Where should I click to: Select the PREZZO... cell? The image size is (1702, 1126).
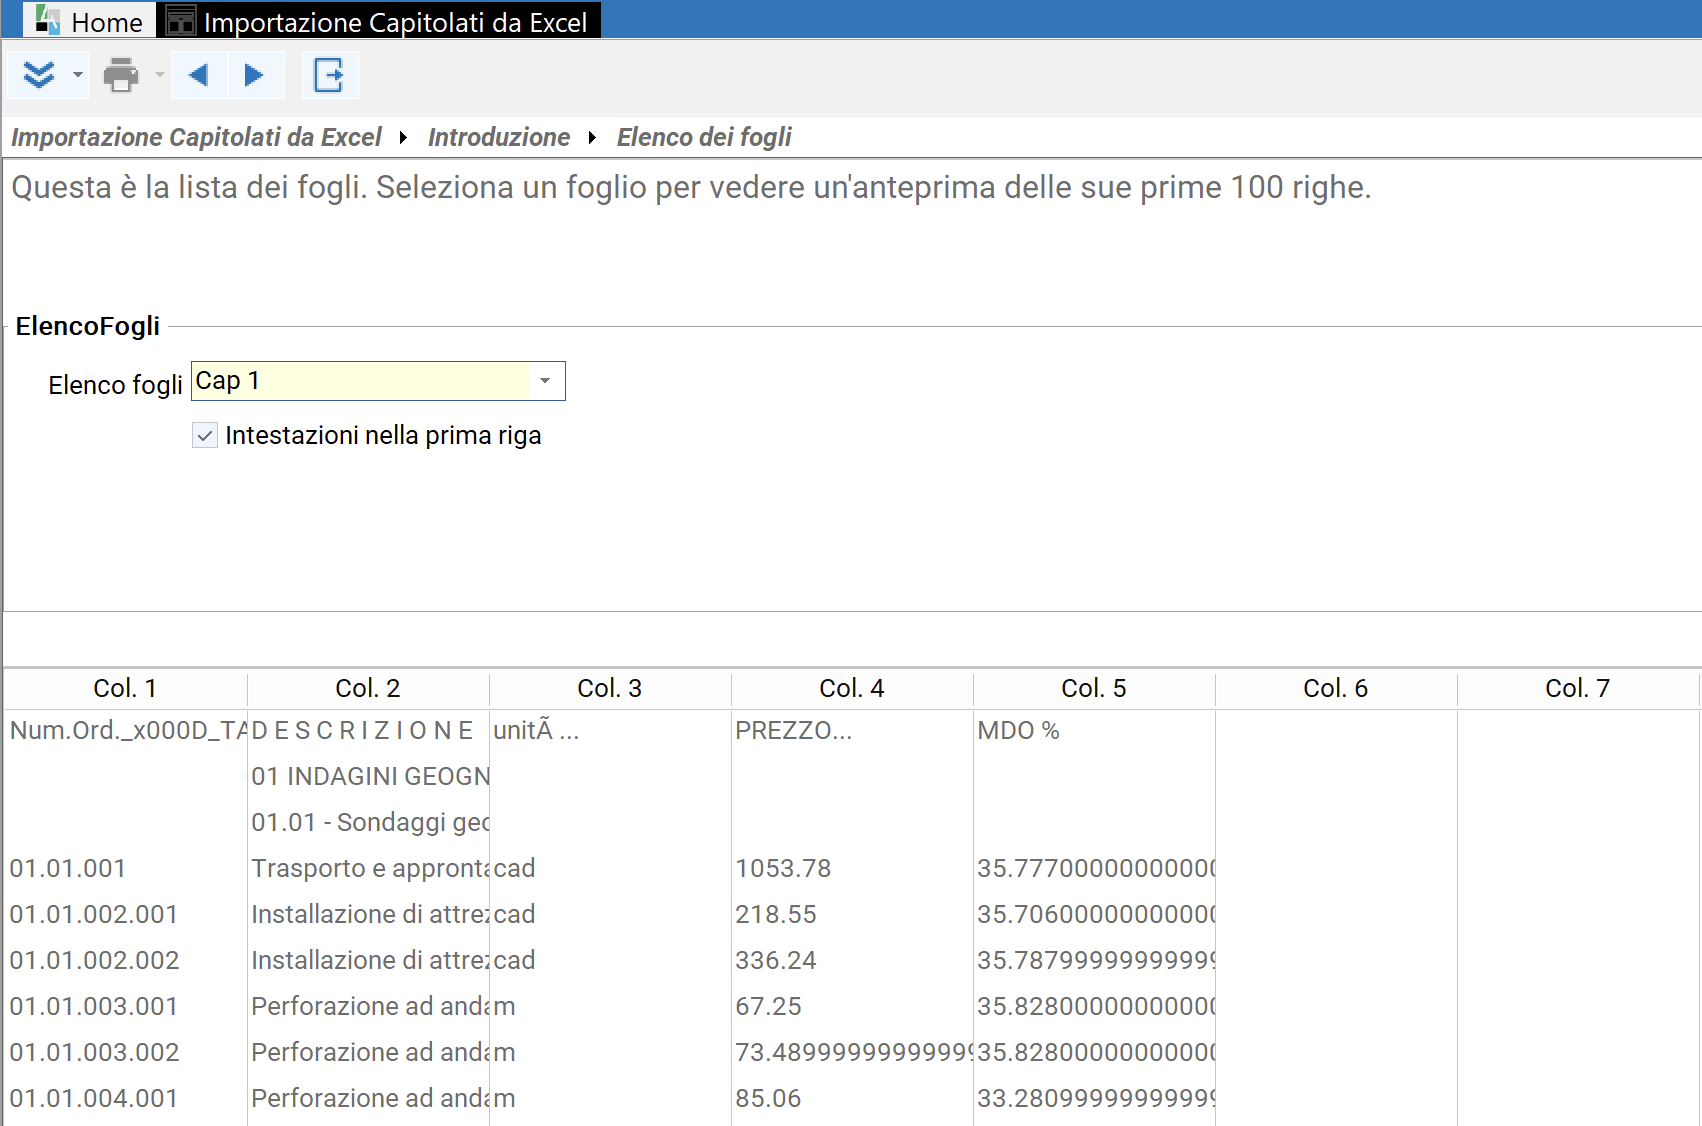pyautogui.click(x=852, y=730)
